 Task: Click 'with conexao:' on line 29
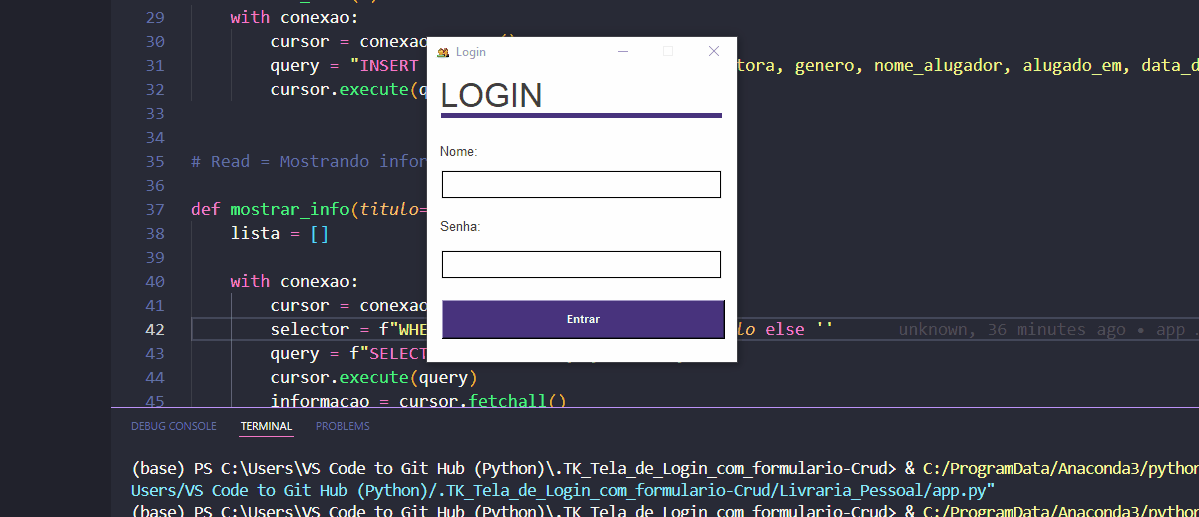coord(294,17)
